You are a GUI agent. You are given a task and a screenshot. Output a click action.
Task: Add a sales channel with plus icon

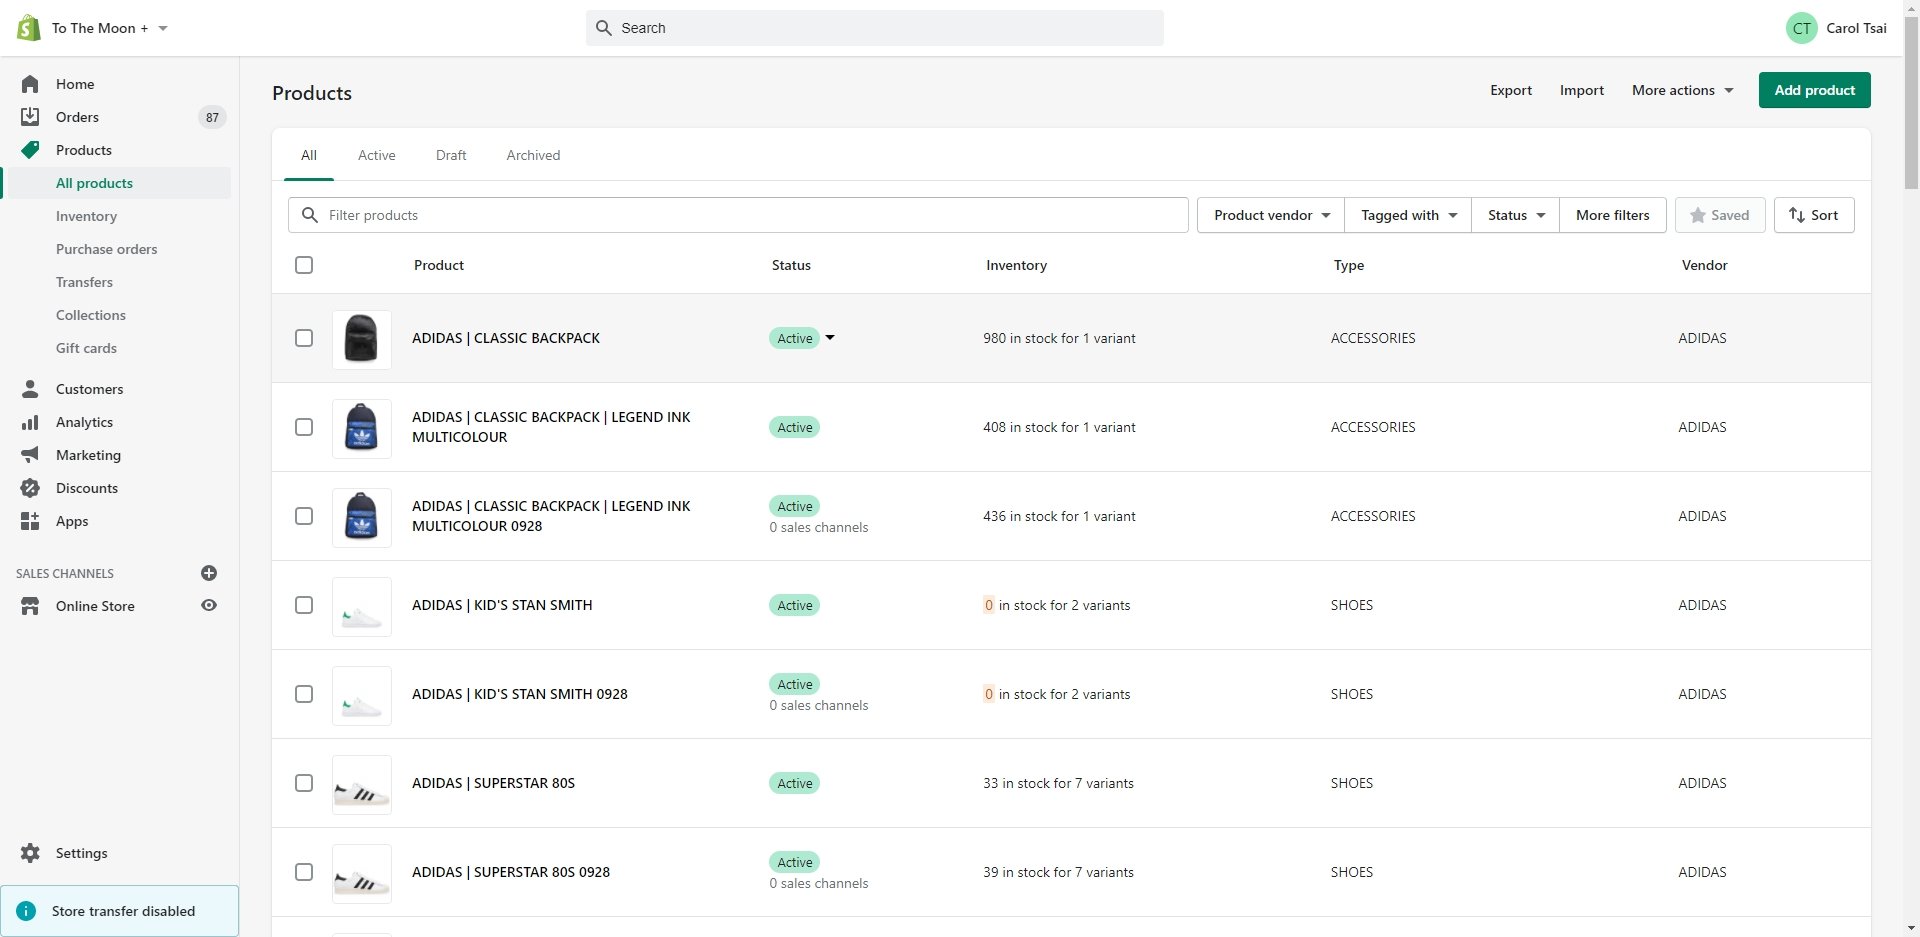point(209,573)
